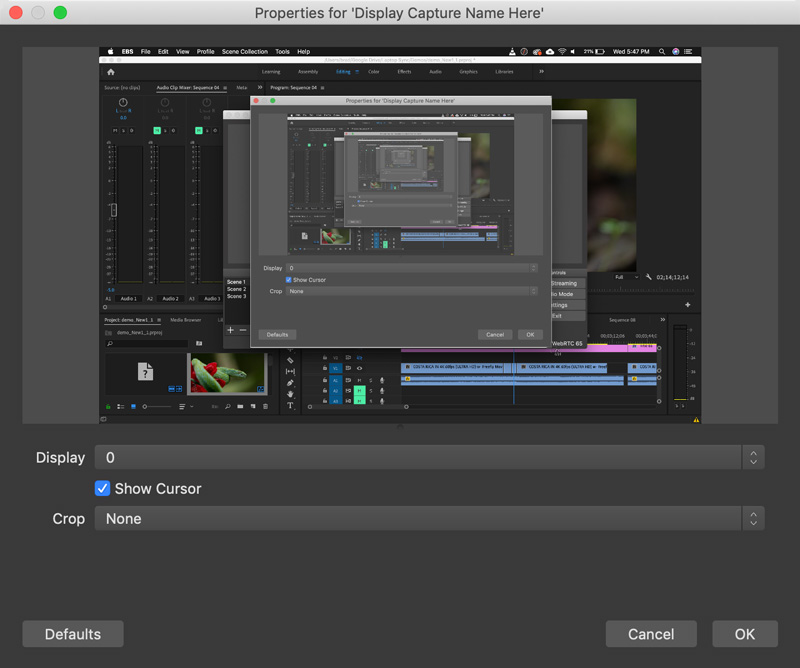Screen dimensions: 800x668
Task: Open the Tools menu in the previewed menu bar
Action: pos(282,52)
